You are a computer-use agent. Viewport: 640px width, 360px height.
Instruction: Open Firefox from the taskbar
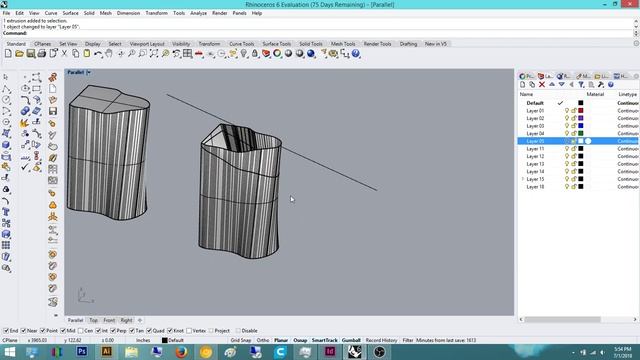tap(181, 351)
